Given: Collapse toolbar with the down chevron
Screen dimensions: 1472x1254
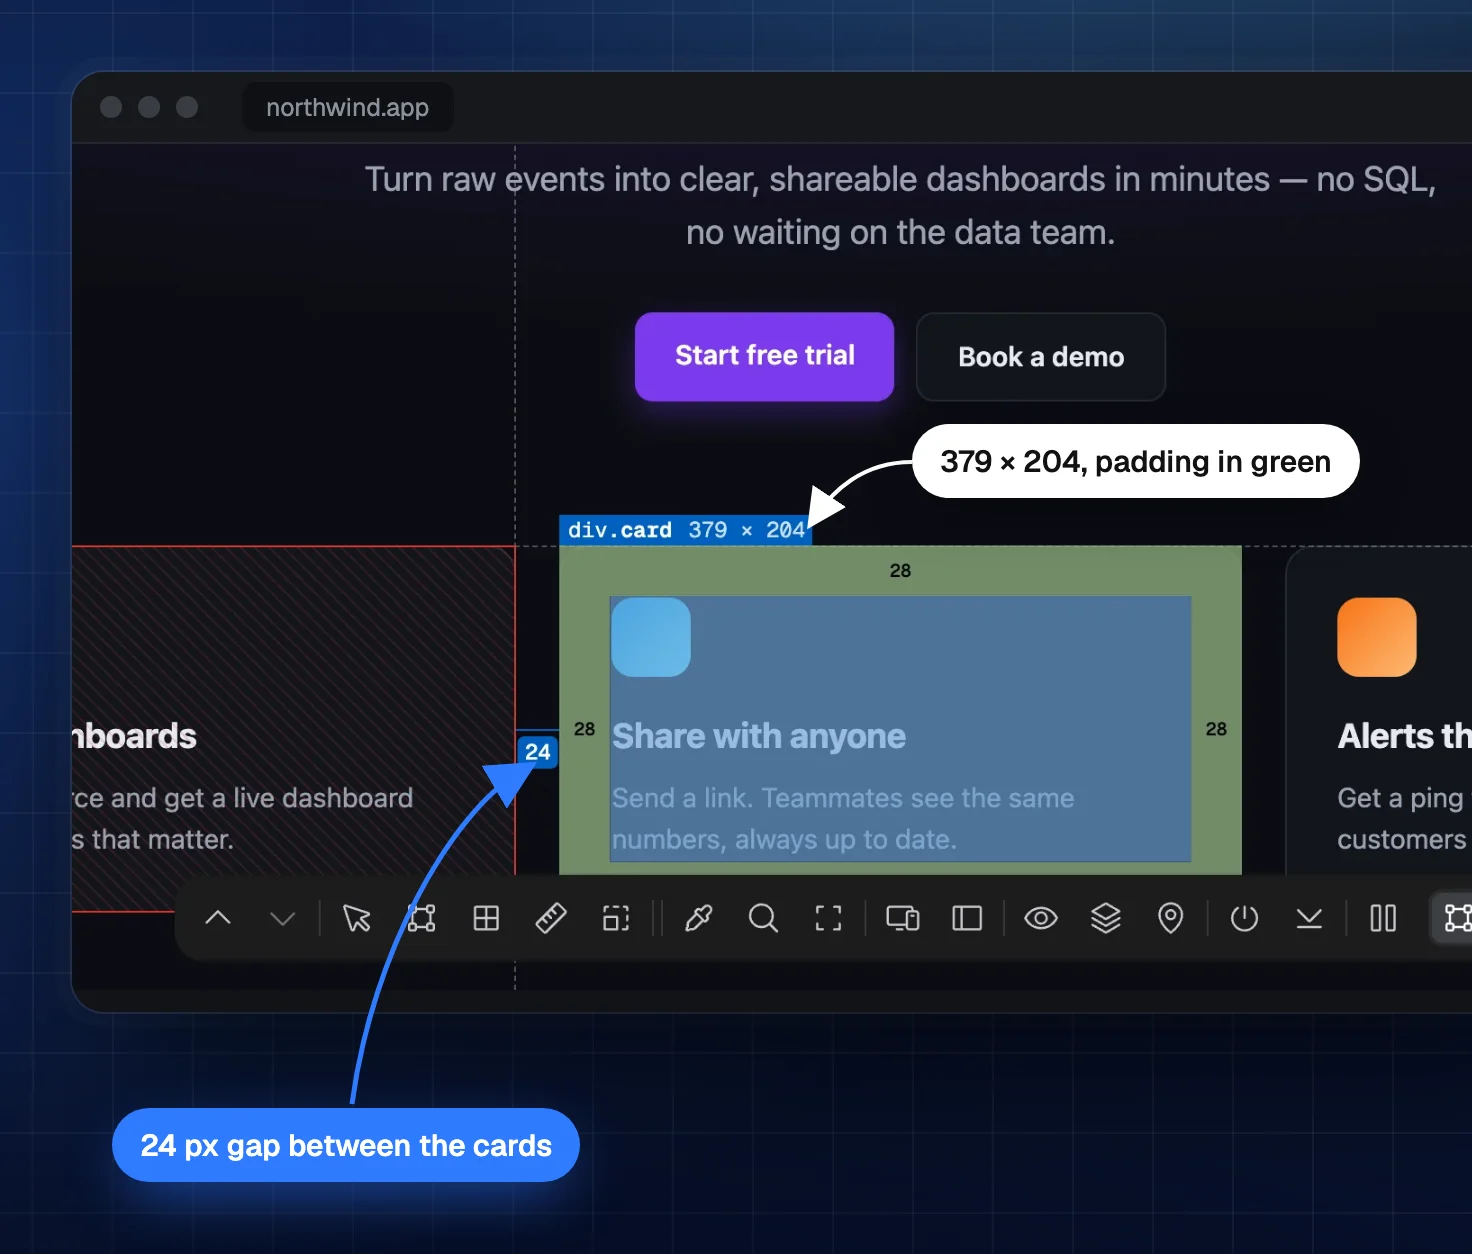Looking at the screenshot, I should 283,918.
